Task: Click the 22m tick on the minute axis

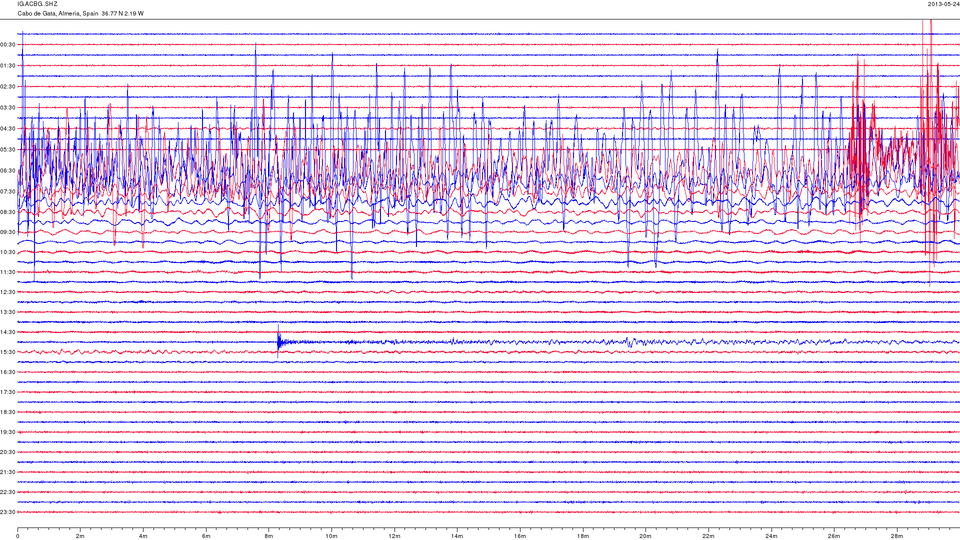Action: 708,536
